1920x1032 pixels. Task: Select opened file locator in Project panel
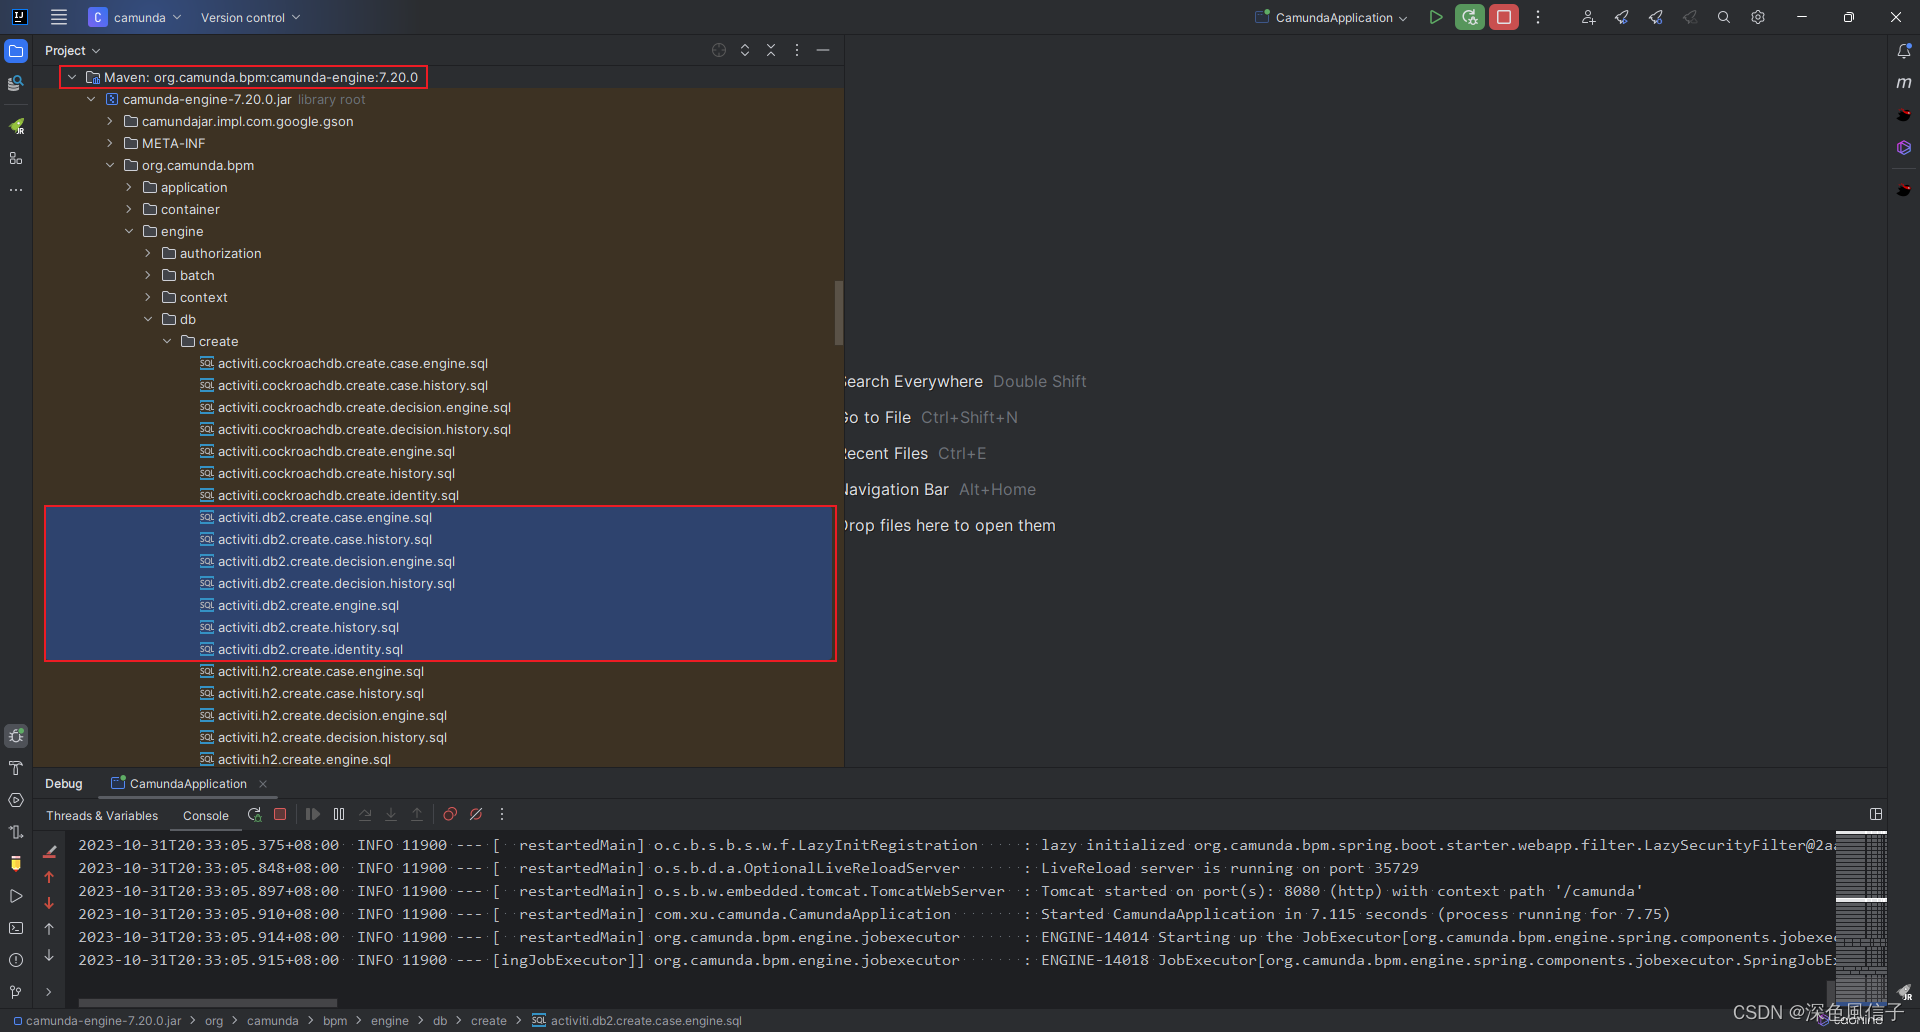719,50
